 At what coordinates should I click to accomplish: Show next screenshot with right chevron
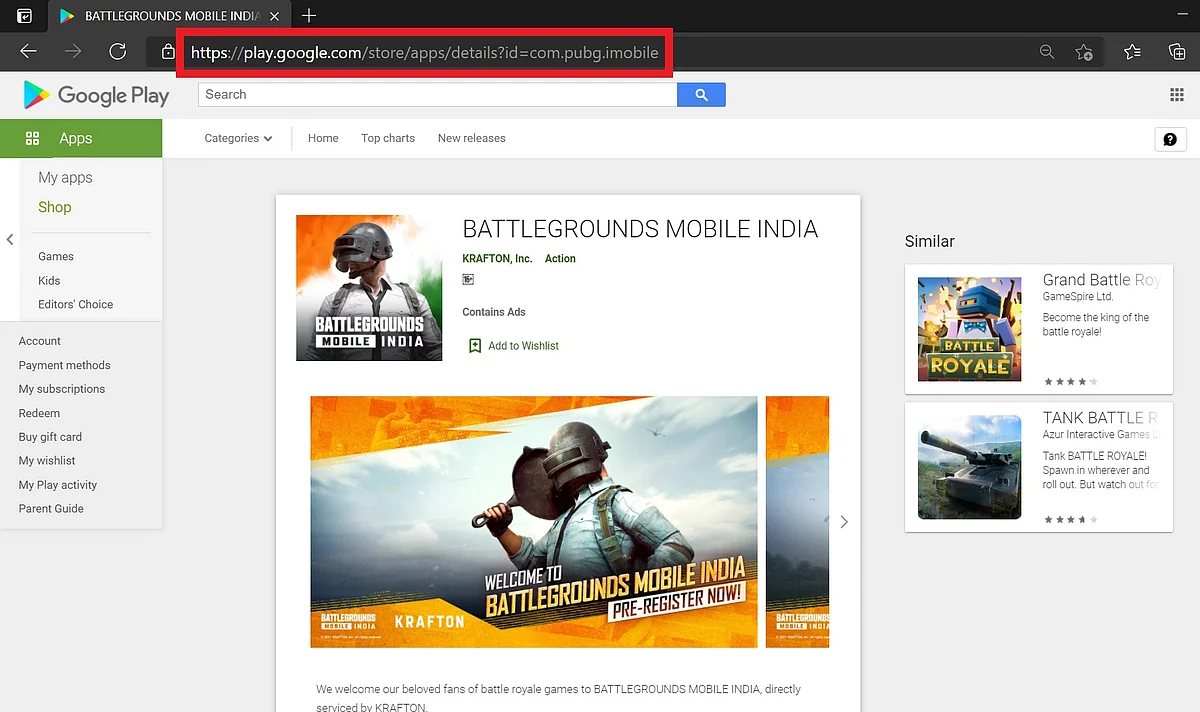(844, 522)
